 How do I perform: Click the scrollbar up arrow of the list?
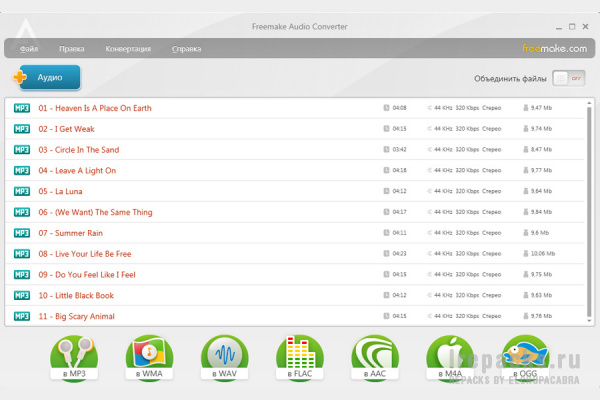[589, 103]
